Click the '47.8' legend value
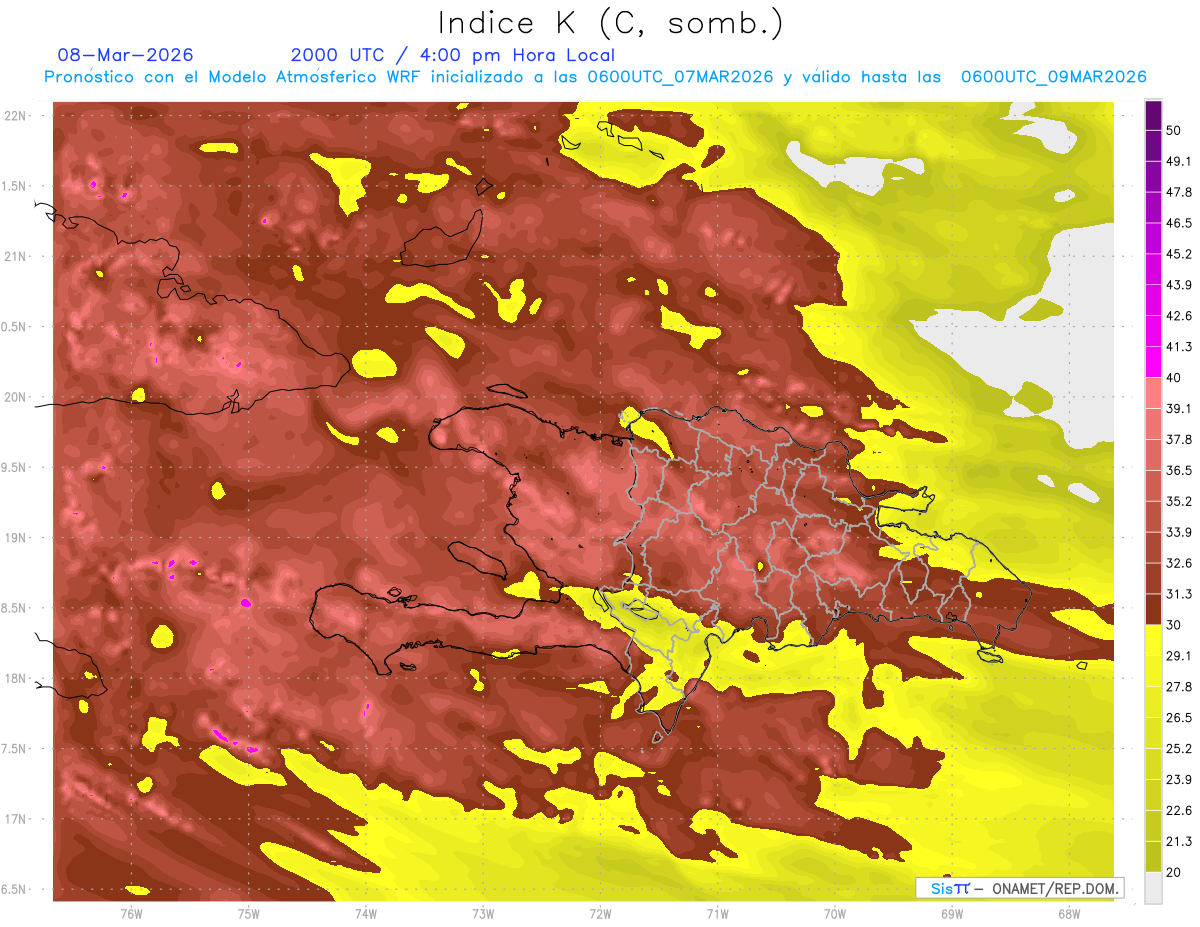The height and width of the screenshot is (927, 1200). point(1178,192)
